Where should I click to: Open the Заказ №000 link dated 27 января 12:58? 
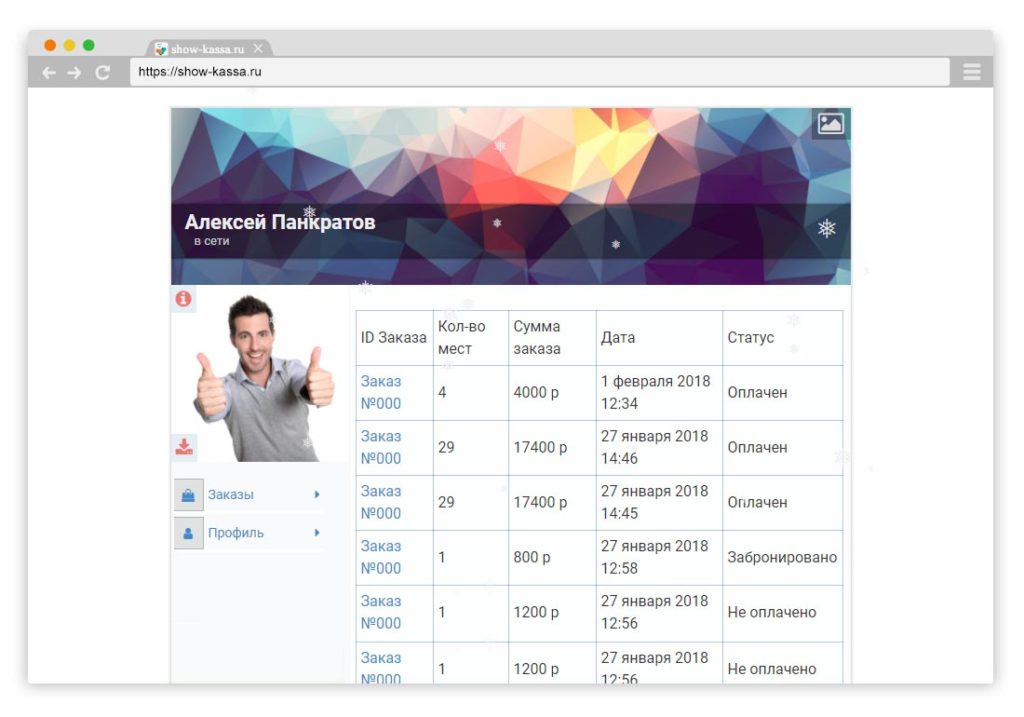tap(381, 557)
